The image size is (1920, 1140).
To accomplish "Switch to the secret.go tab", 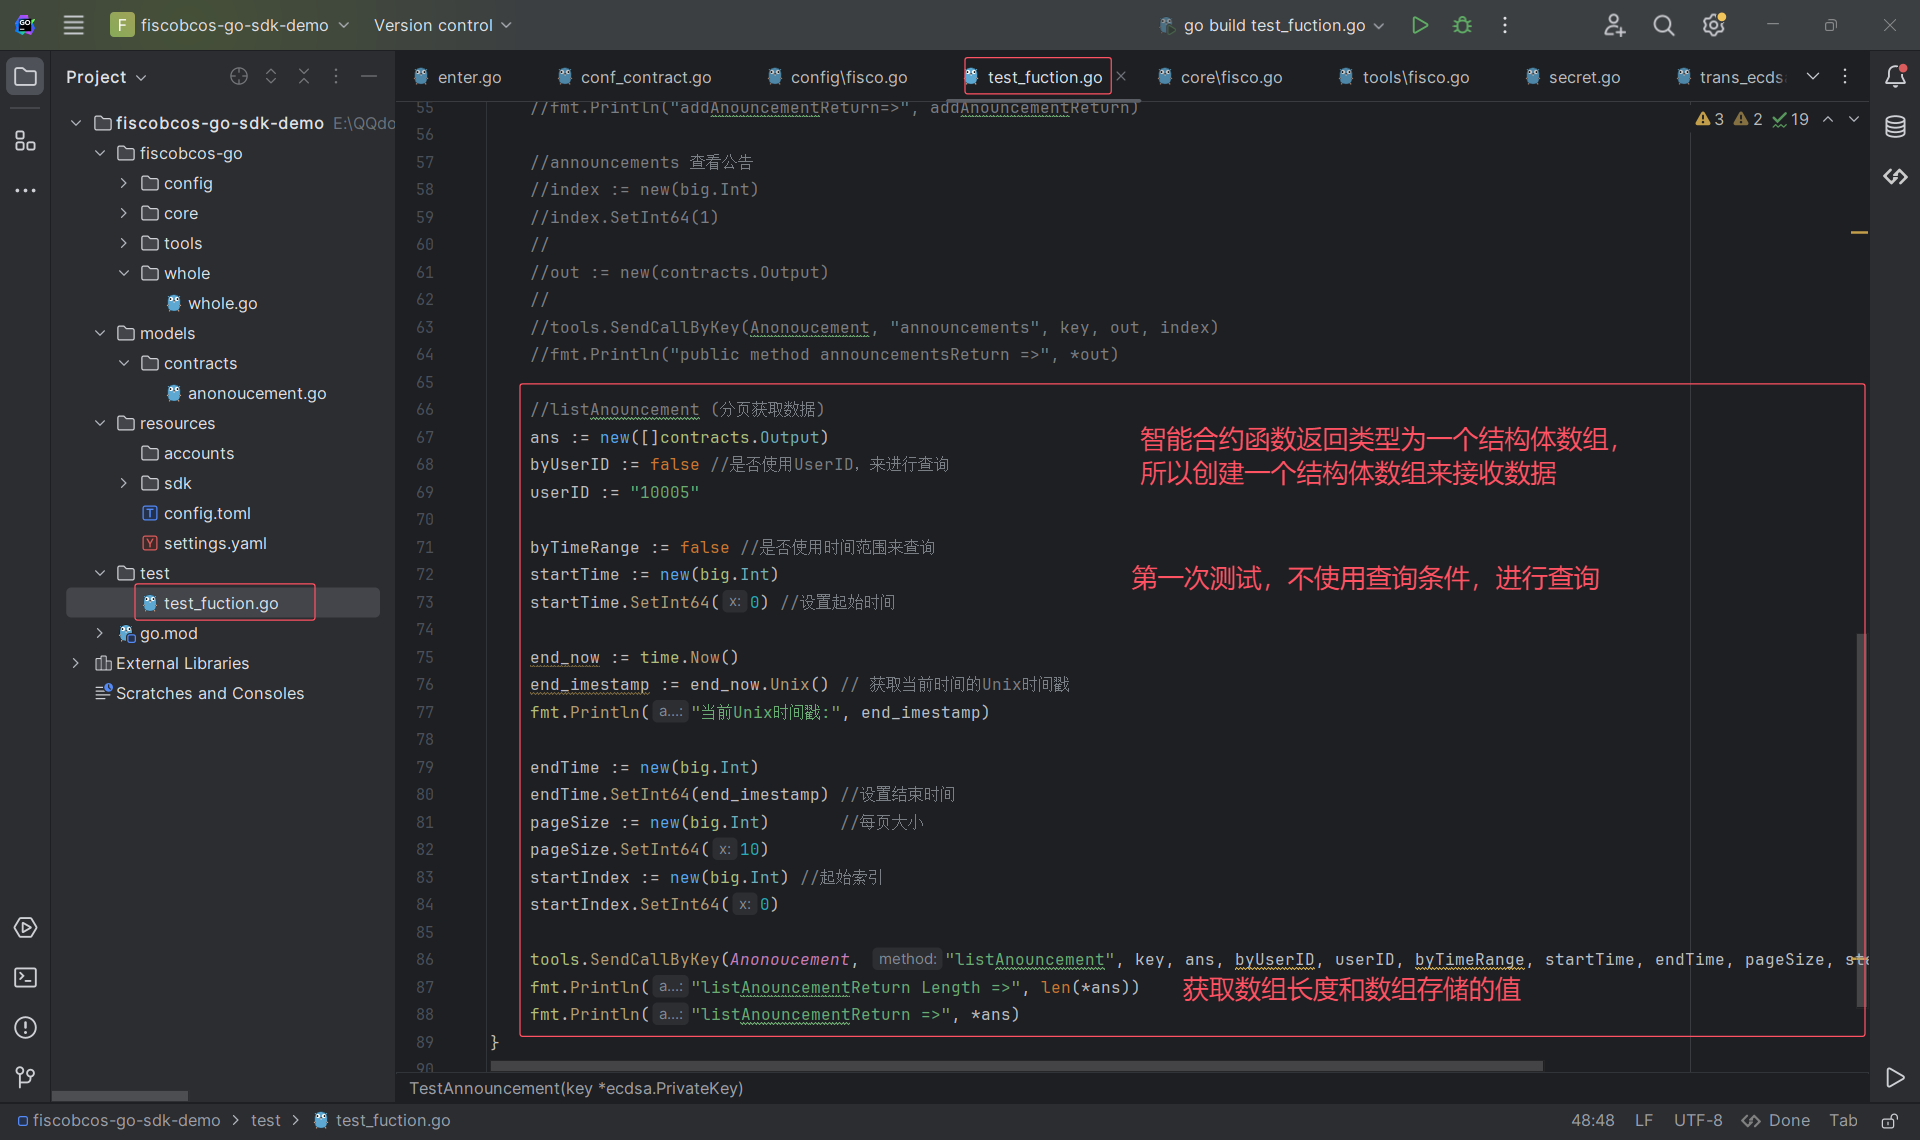I will click(x=1583, y=77).
